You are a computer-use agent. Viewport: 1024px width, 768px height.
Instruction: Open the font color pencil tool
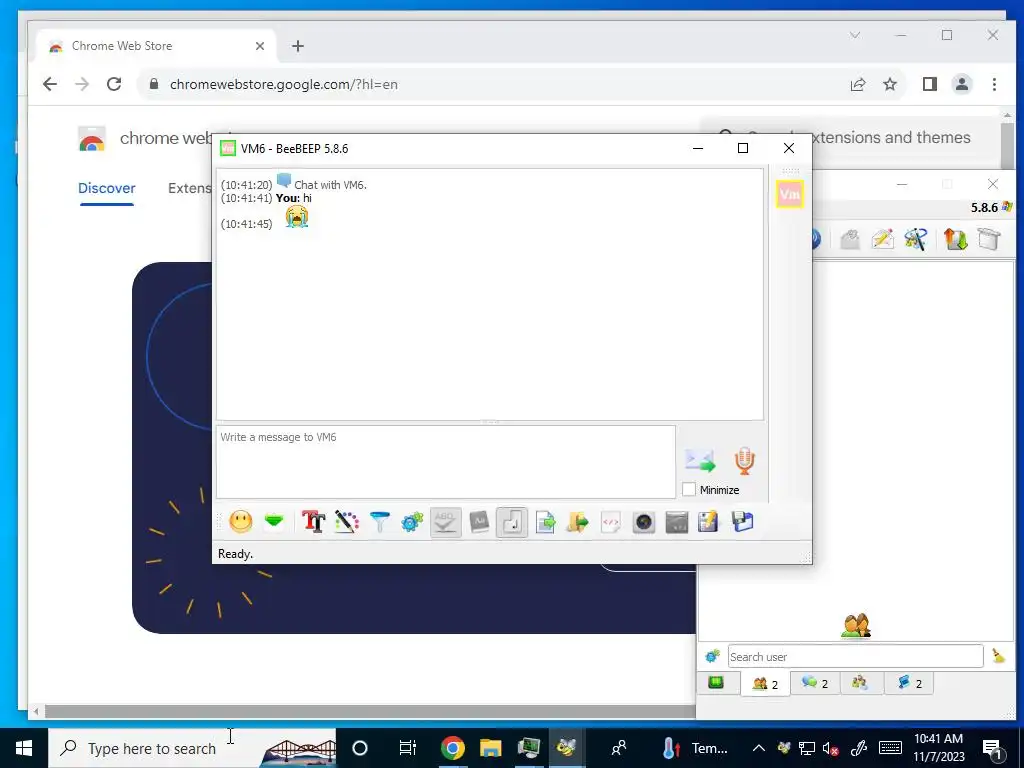point(347,522)
